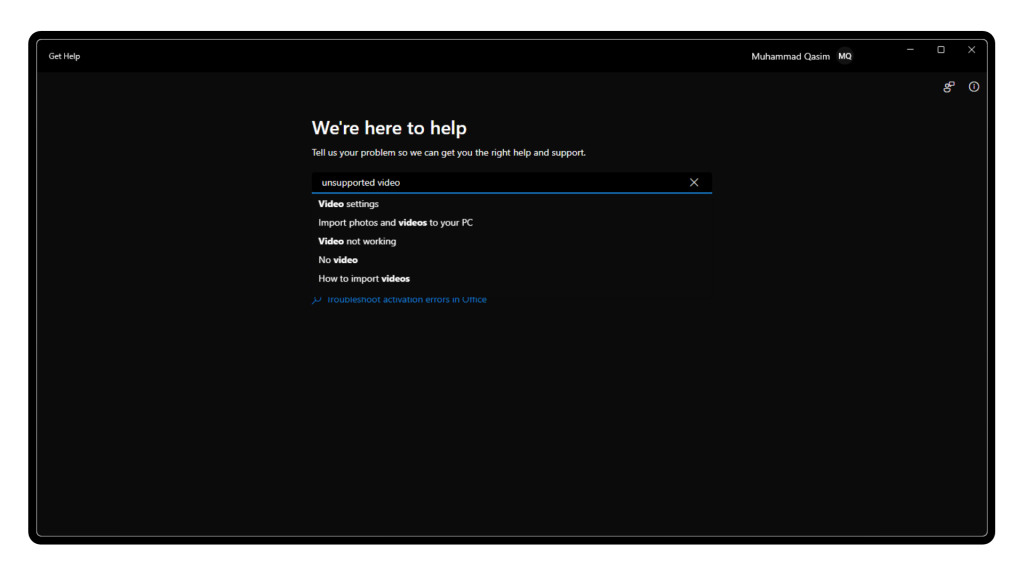Click the 'Get Help' title text

(64, 56)
